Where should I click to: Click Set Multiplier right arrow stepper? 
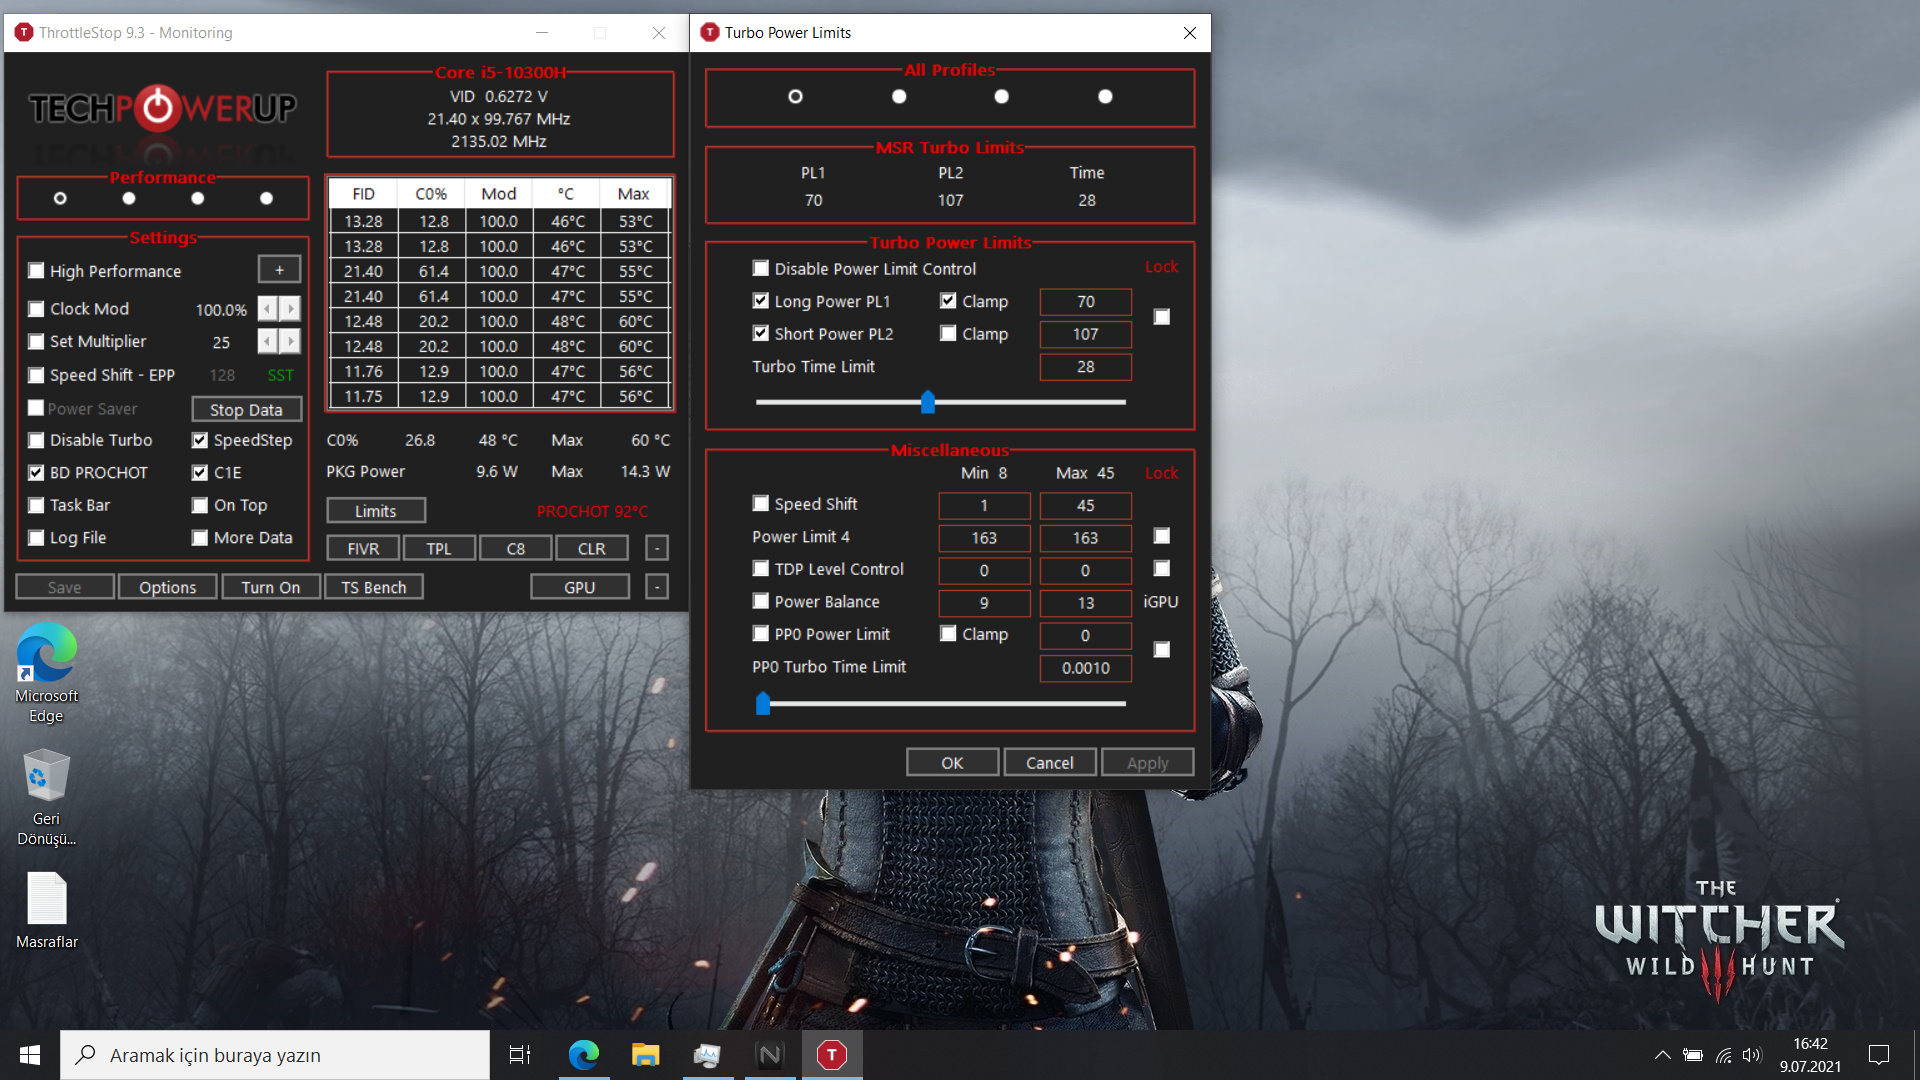290,342
